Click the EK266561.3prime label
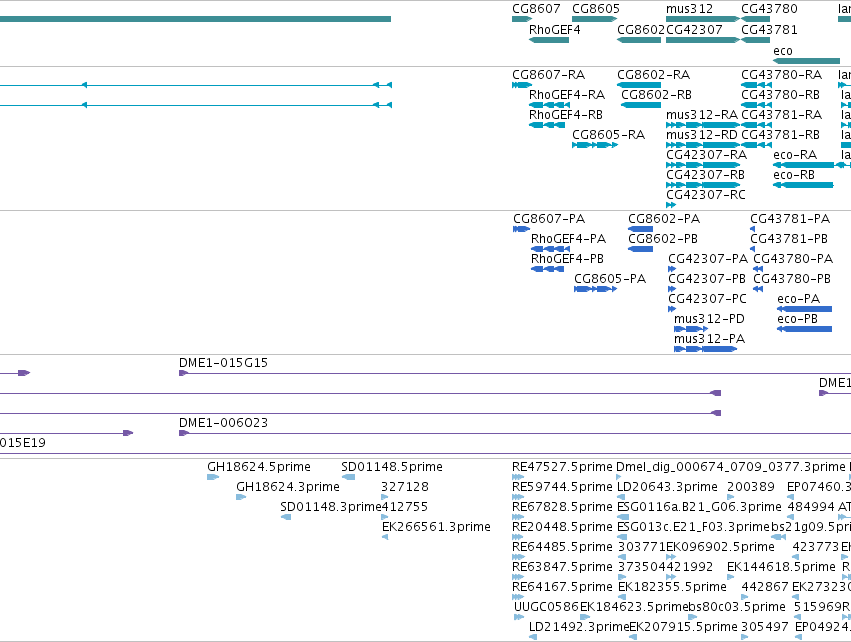Image resolution: width=851 pixels, height=642 pixels. click(436, 527)
